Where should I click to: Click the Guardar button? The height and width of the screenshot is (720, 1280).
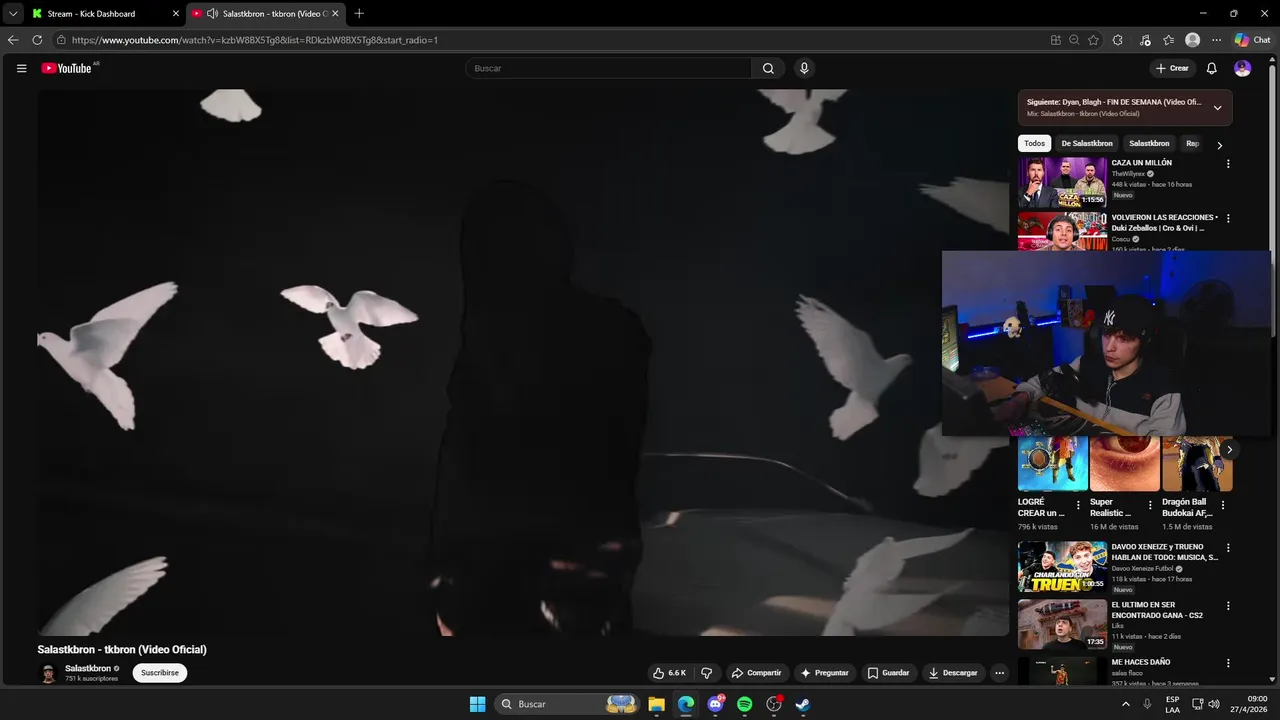(888, 673)
